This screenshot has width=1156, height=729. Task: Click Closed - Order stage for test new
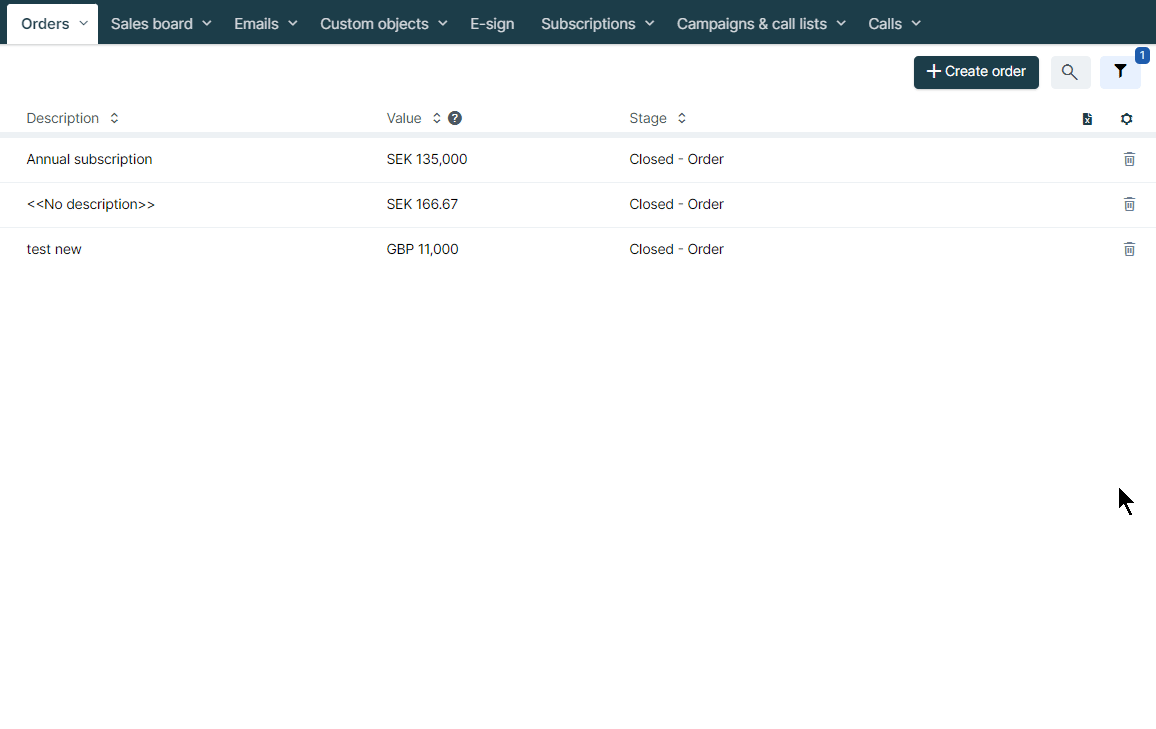(676, 249)
